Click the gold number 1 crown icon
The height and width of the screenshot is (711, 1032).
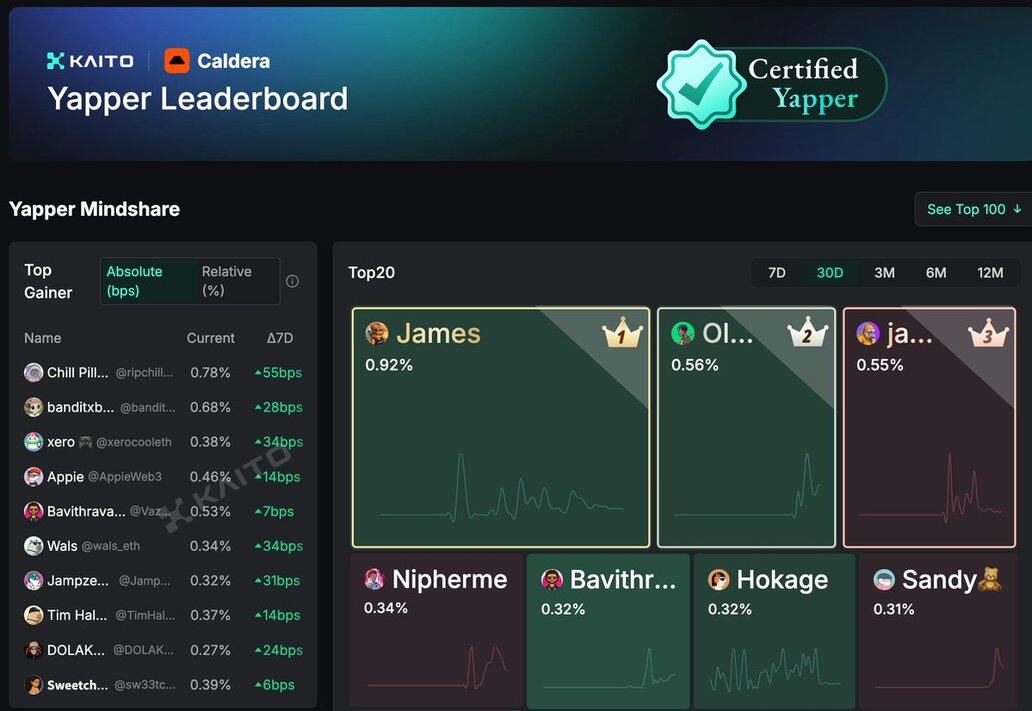tap(622, 335)
